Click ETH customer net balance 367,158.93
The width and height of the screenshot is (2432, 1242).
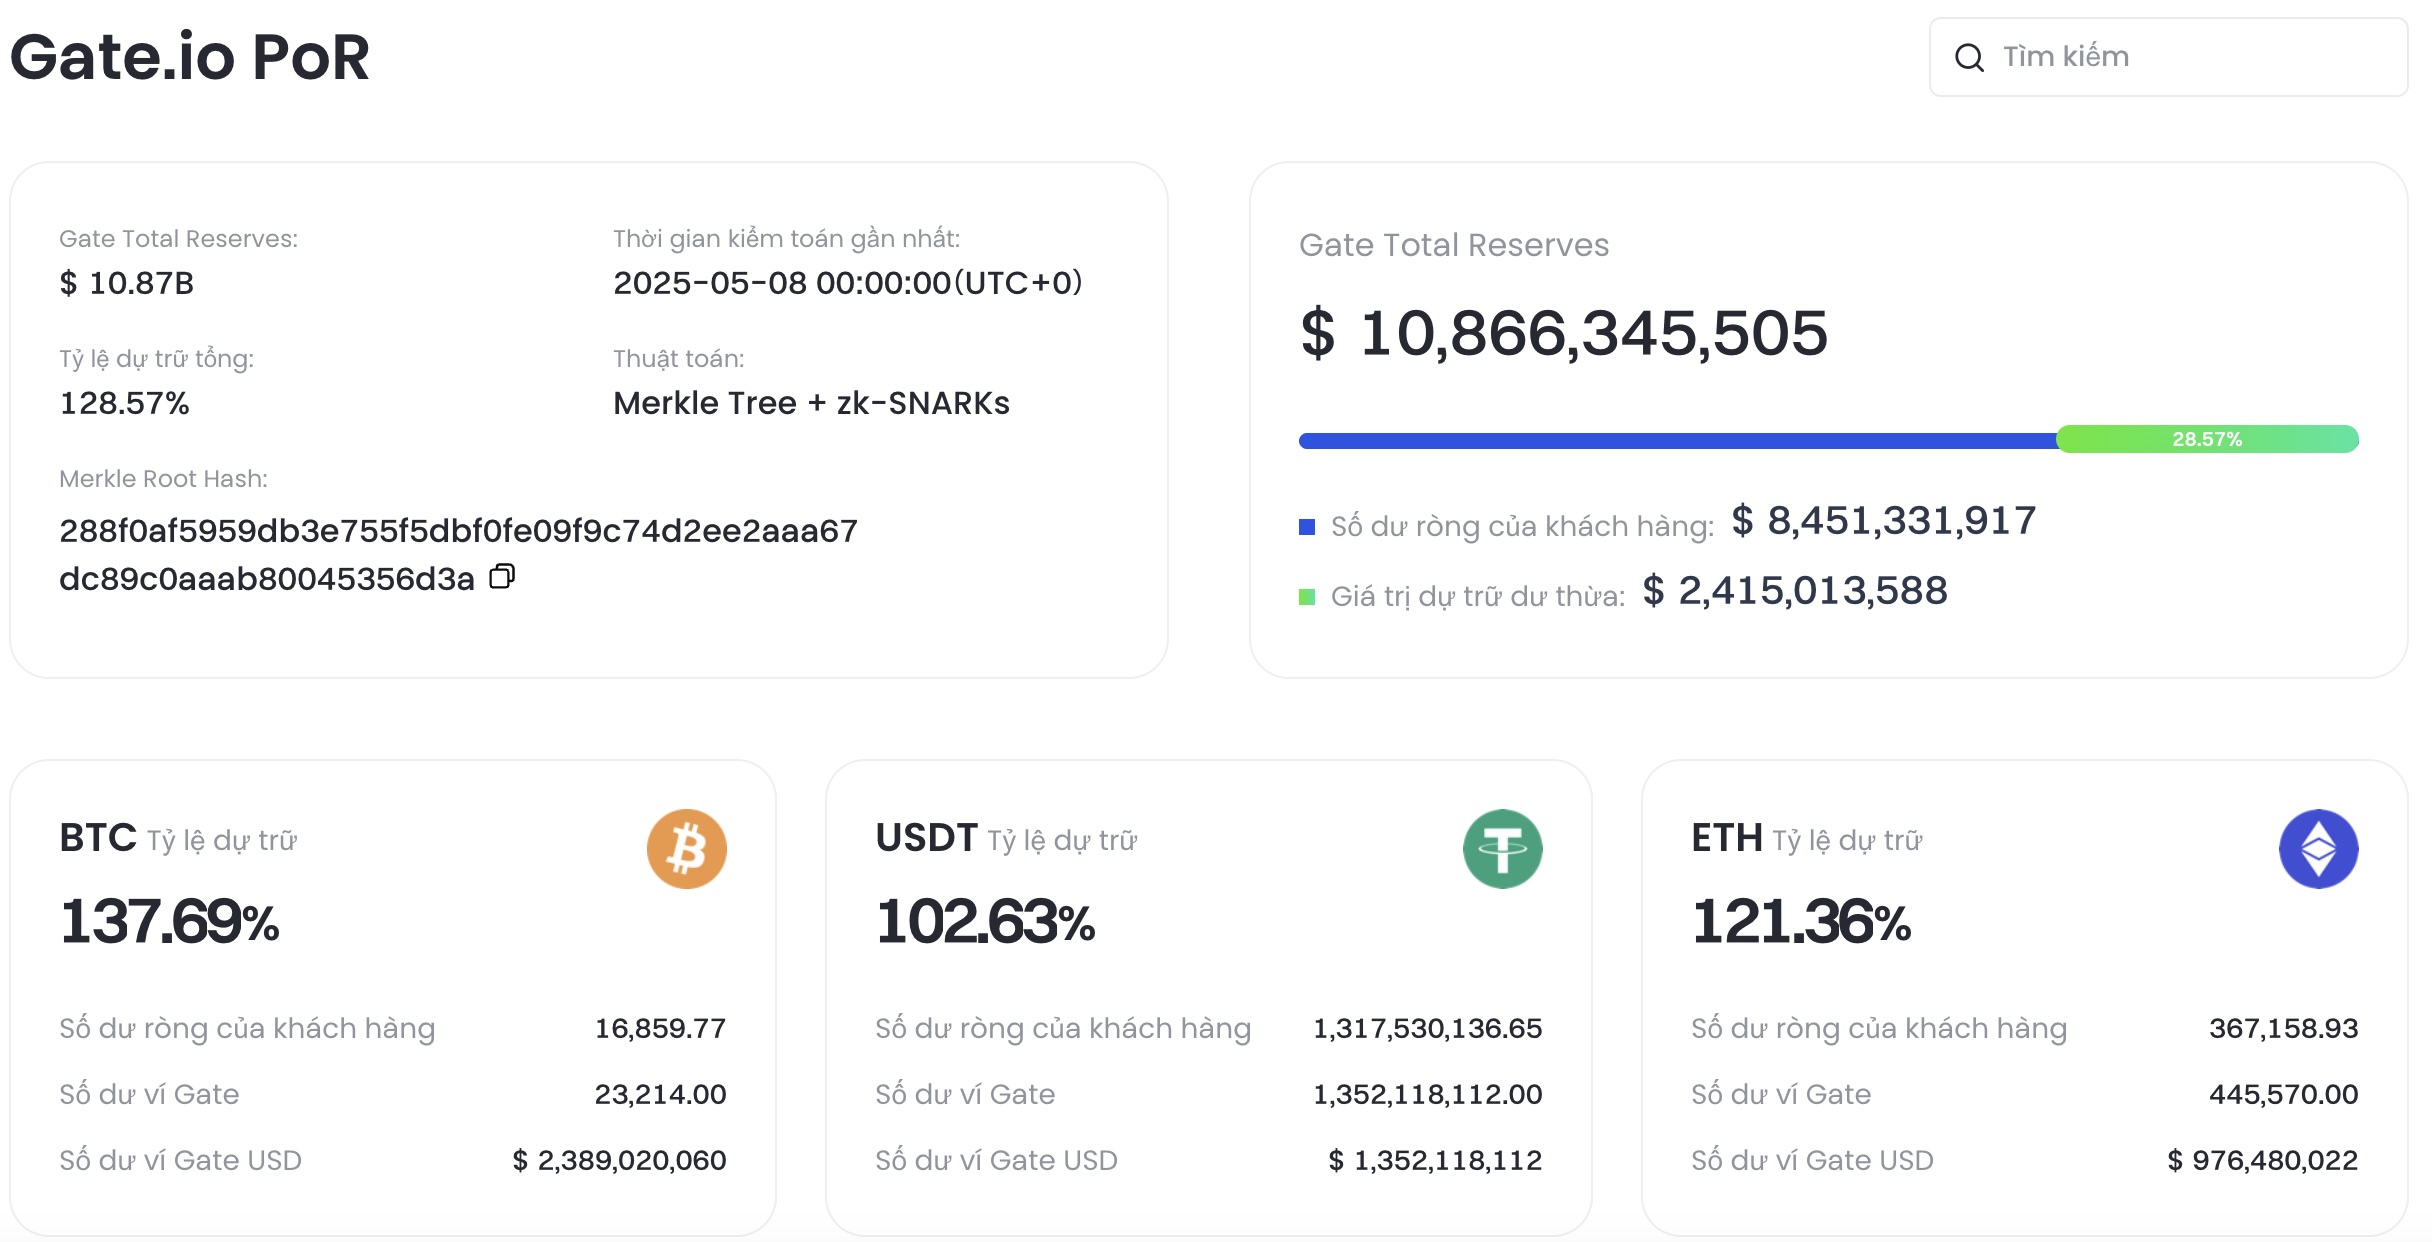pos(2284,1028)
